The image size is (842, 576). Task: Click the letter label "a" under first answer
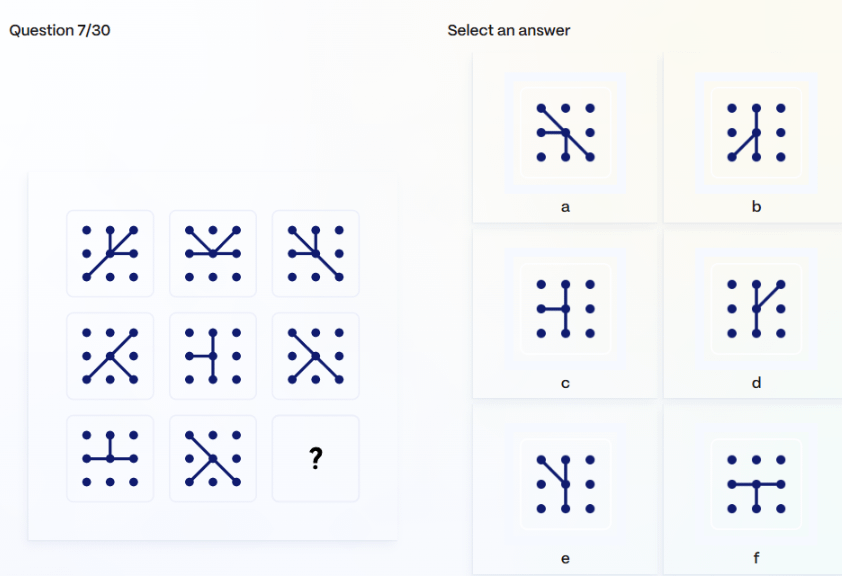pyautogui.click(x=565, y=207)
